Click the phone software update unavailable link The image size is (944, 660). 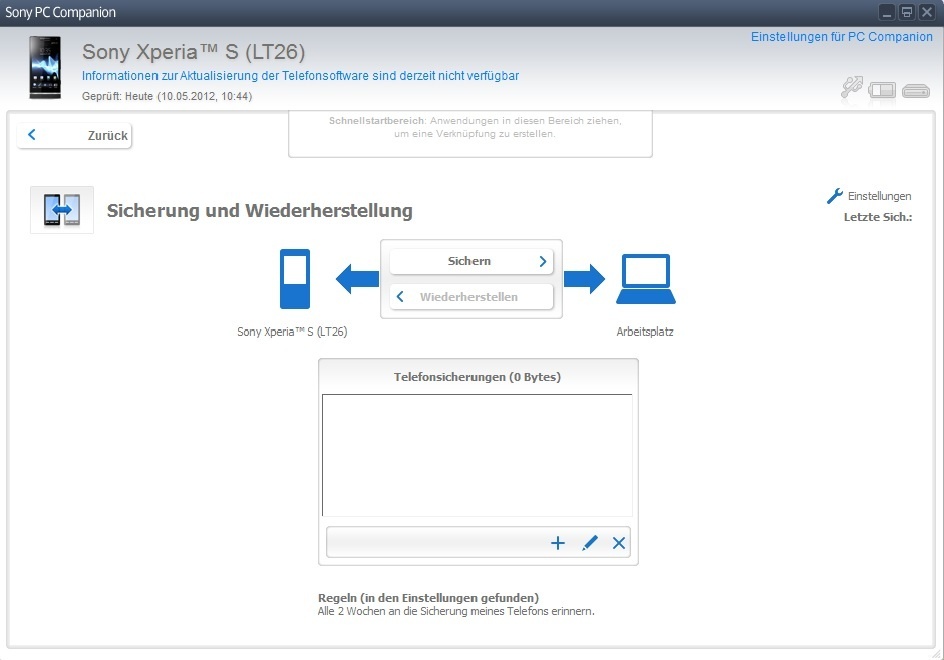click(300, 76)
